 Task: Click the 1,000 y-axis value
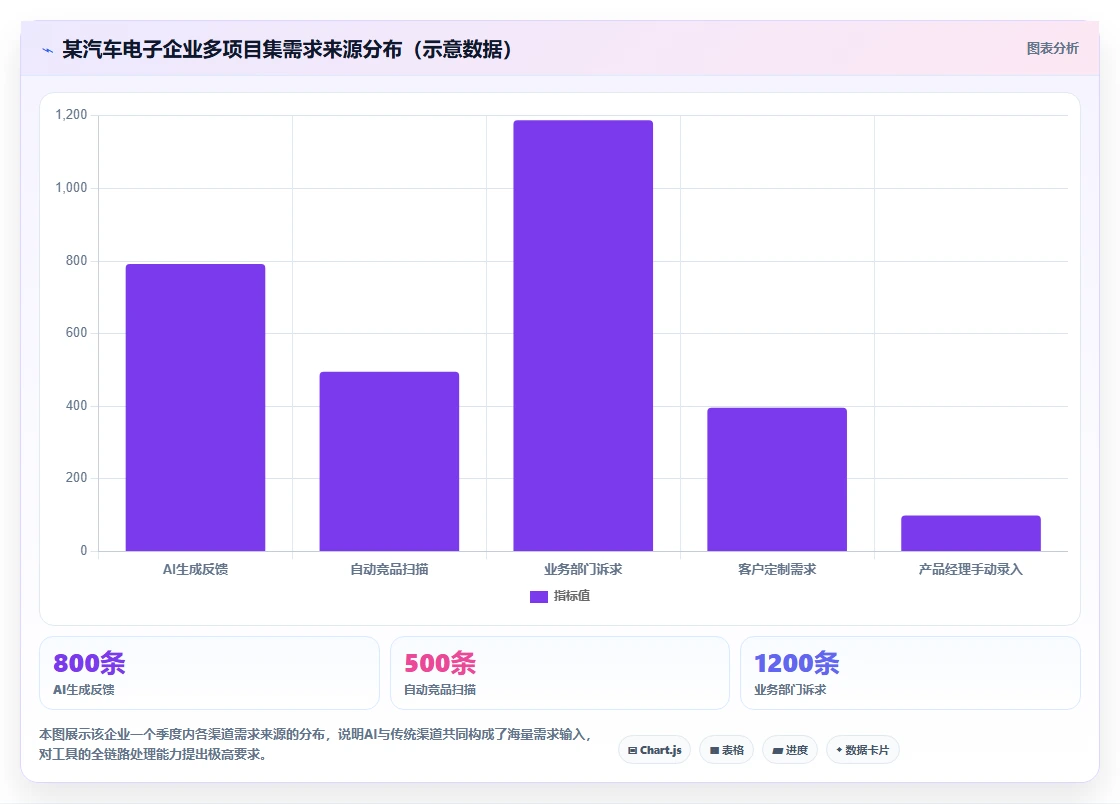click(x=71, y=188)
